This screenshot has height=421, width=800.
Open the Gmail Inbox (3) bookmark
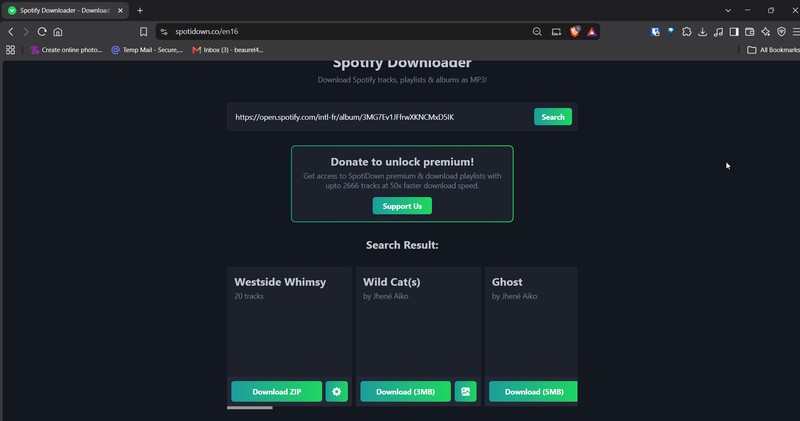click(x=228, y=50)
